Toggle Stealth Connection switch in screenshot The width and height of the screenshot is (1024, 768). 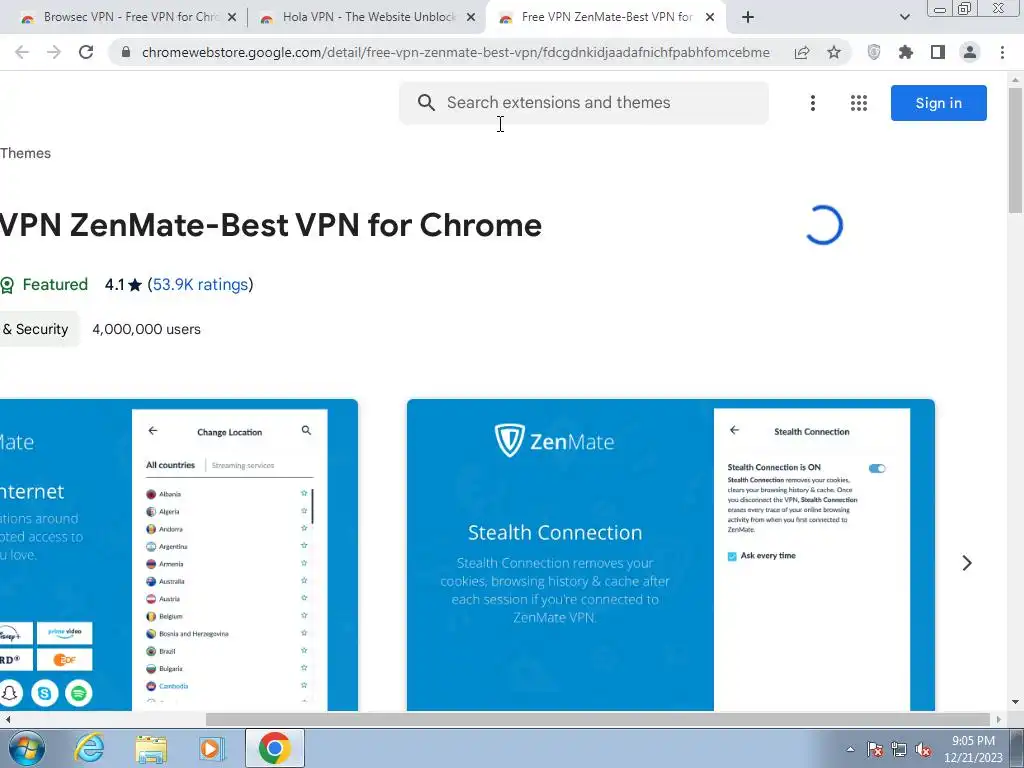877,468
